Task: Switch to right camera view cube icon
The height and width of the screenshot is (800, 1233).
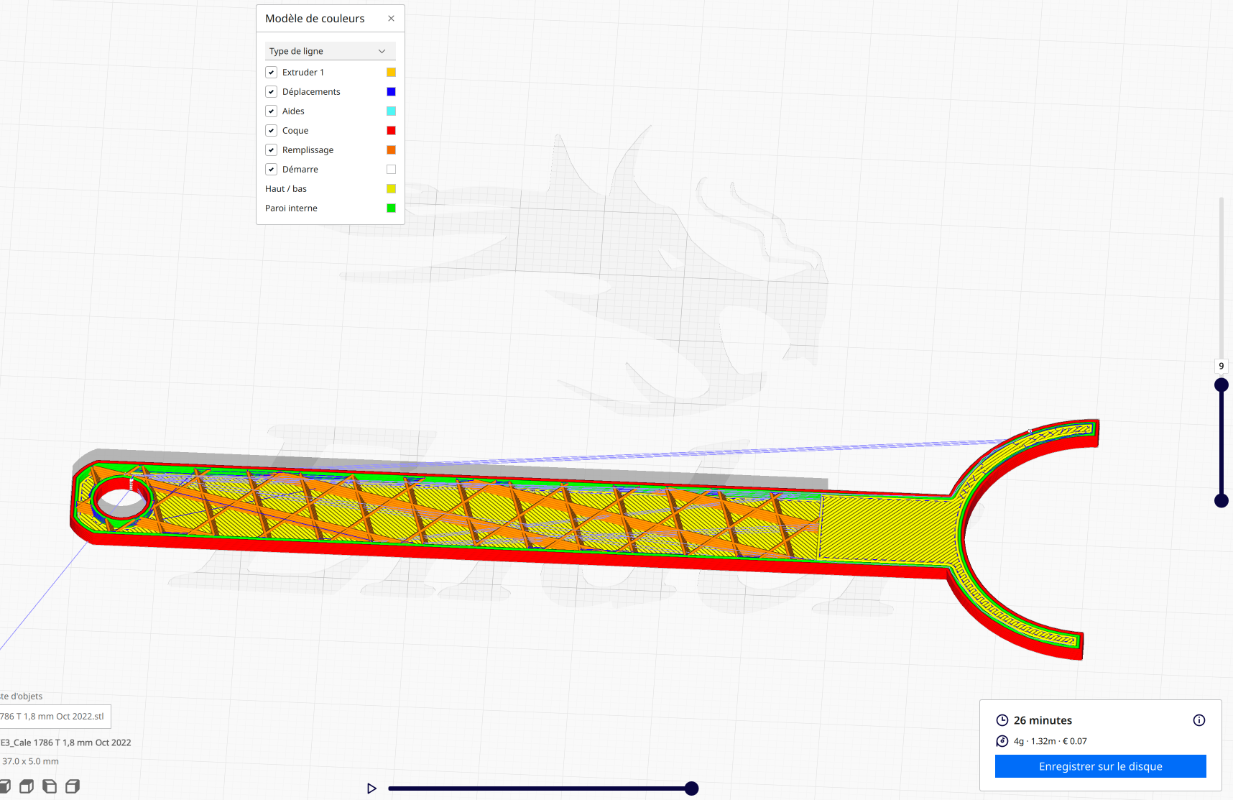Action: [x=72, y=787]
